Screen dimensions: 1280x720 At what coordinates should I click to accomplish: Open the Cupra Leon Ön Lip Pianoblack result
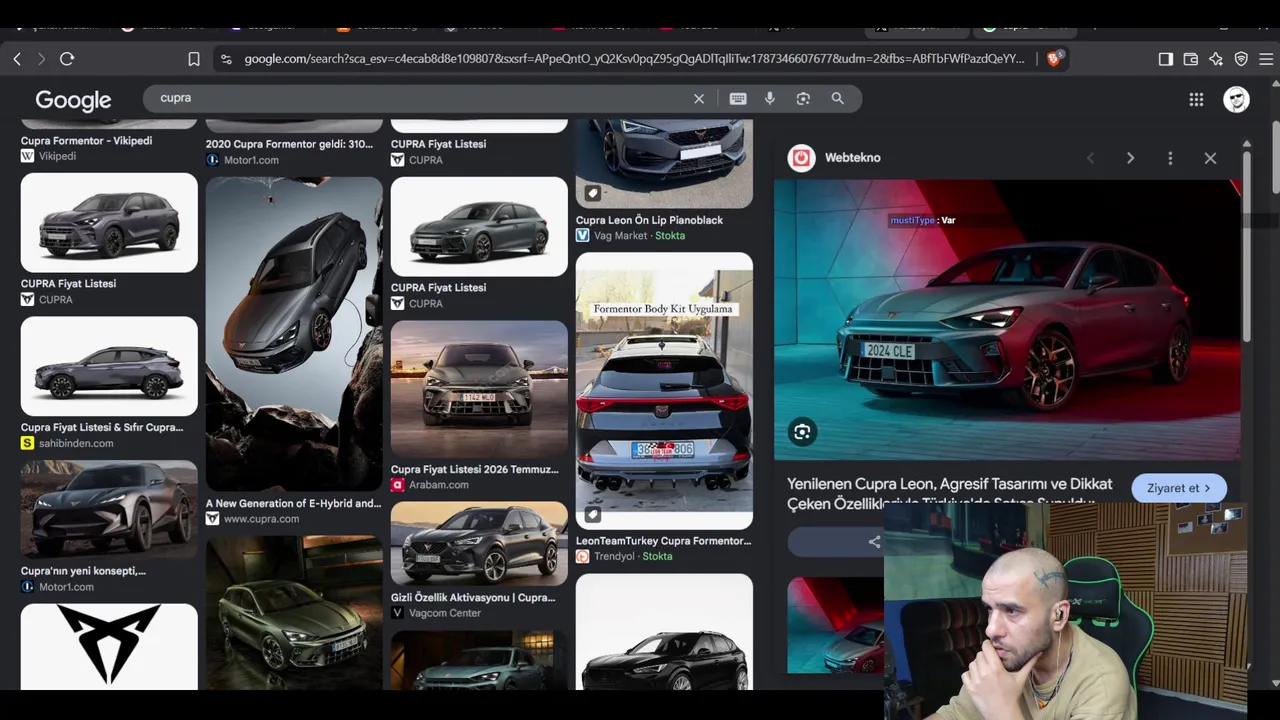(x=649, y=220)
